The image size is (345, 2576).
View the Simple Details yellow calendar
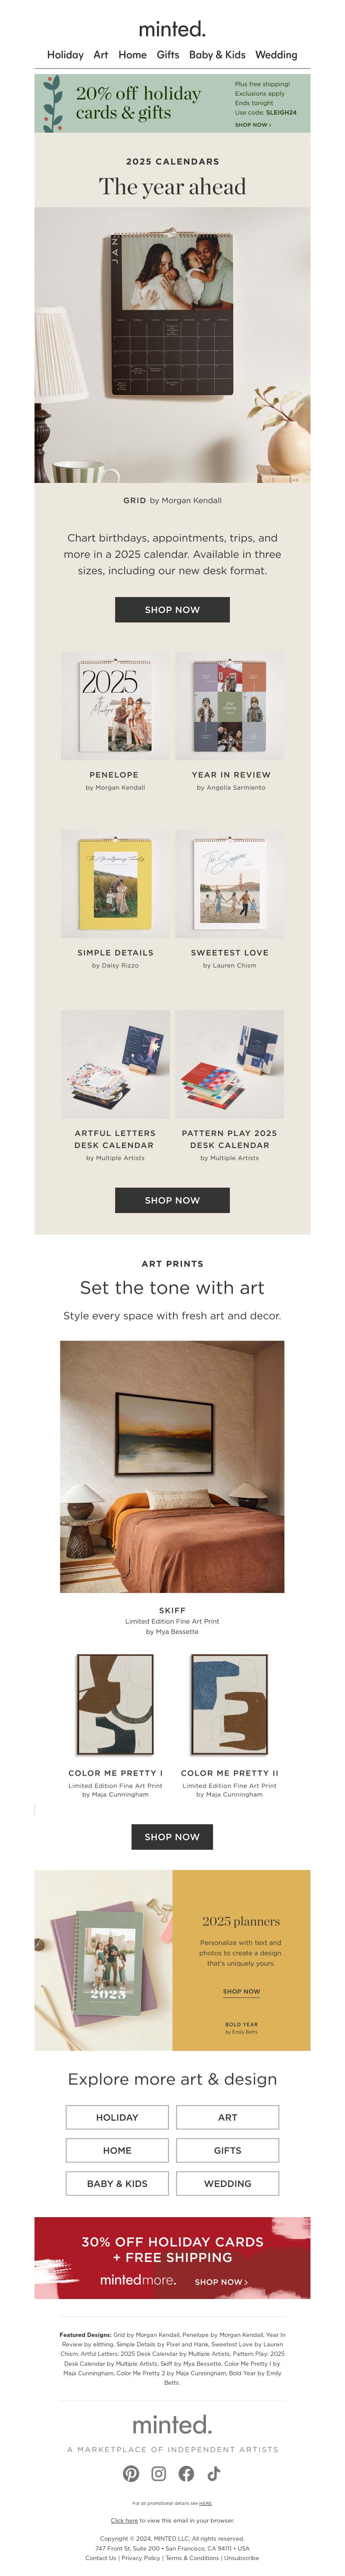coord(115,883)
